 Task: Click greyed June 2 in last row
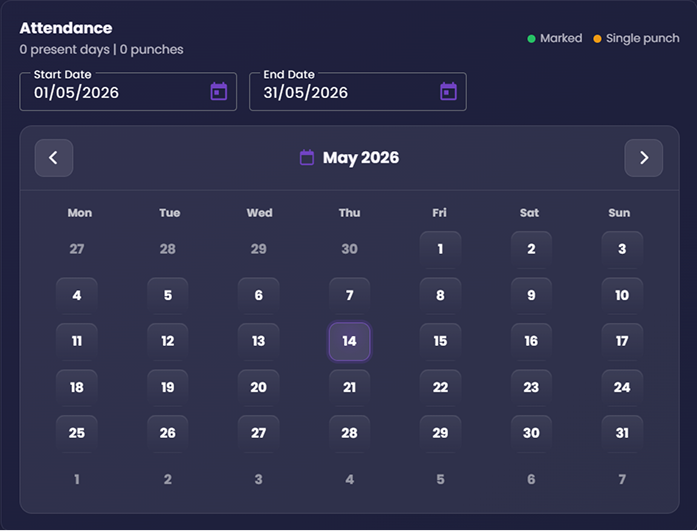(167, 480)
